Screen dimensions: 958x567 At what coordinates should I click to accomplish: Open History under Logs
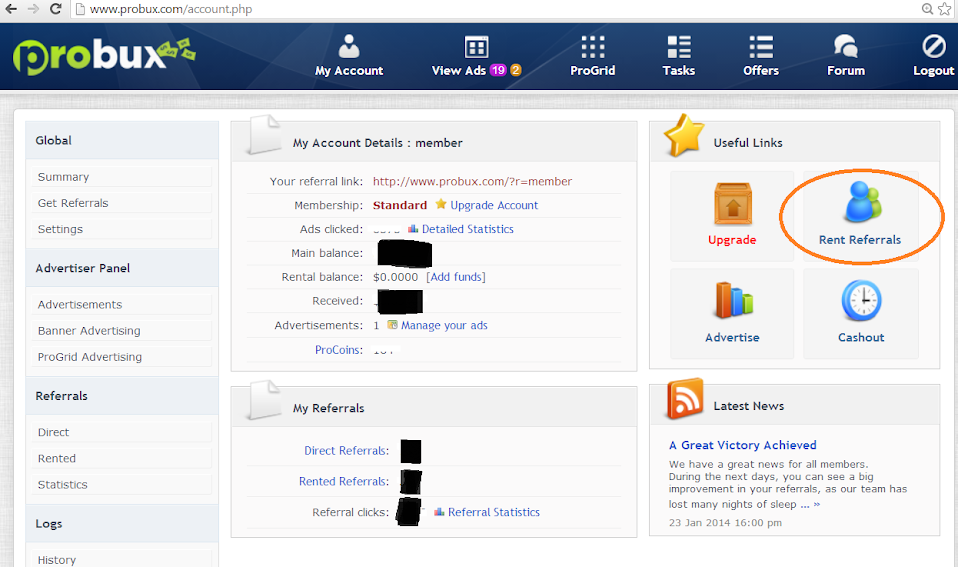121,559
